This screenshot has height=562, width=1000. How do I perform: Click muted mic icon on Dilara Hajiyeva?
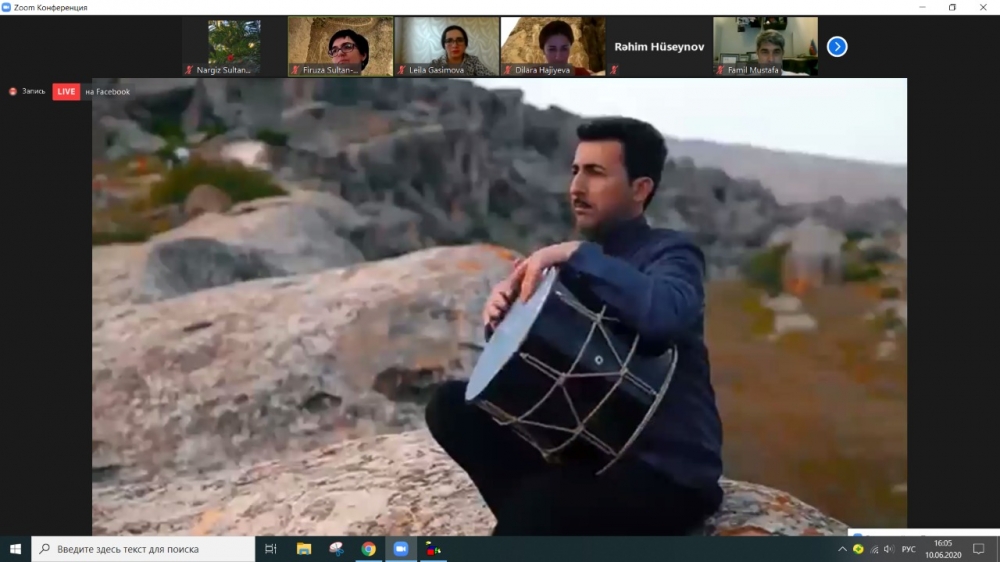pos(508,70)
